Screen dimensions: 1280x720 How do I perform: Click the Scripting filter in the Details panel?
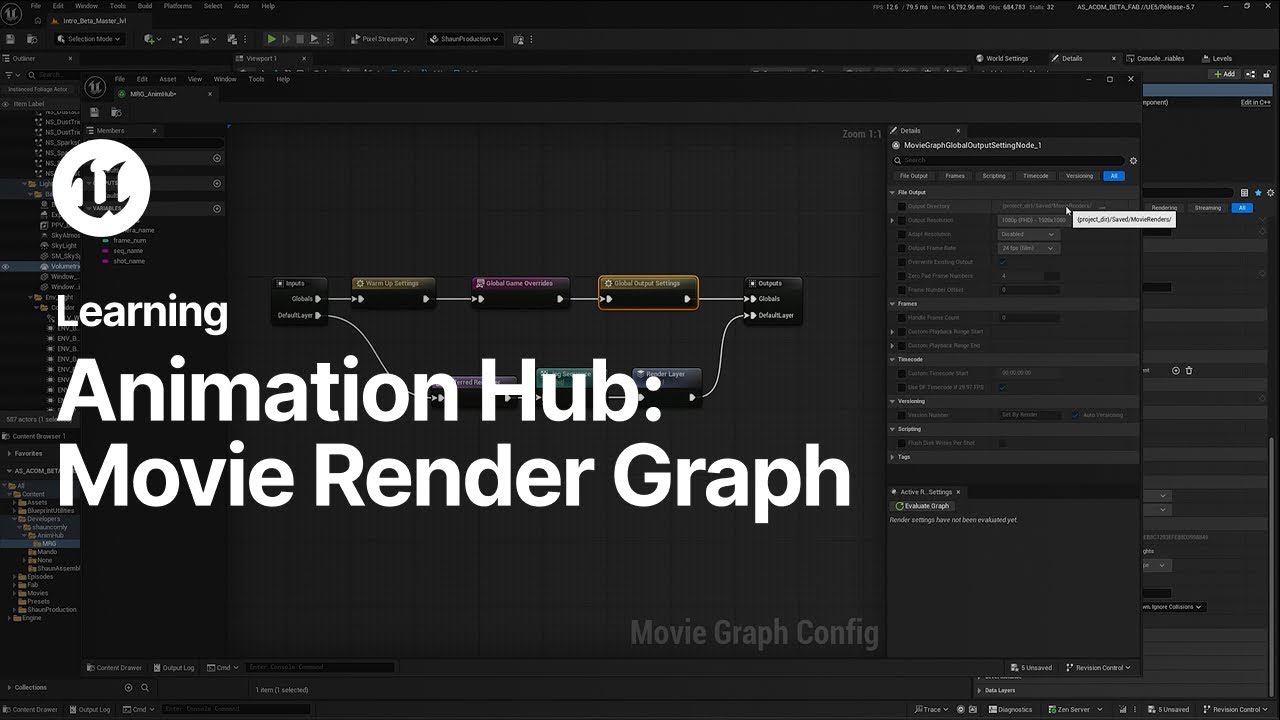tap(994, 176)
